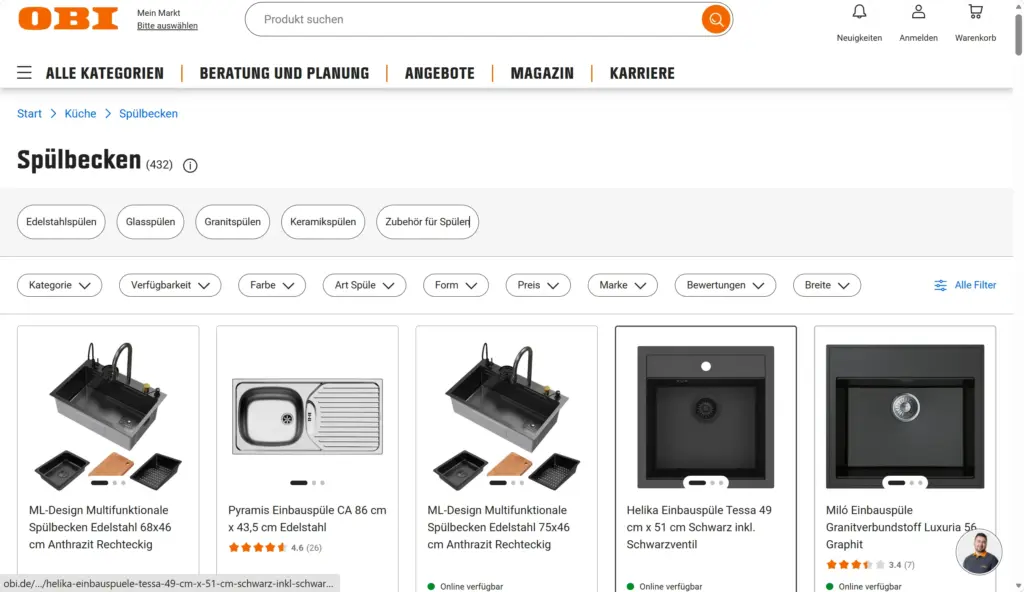Expand the Form filter dropdown
This screenshot has width=1024, height=592.
point(456,285)
